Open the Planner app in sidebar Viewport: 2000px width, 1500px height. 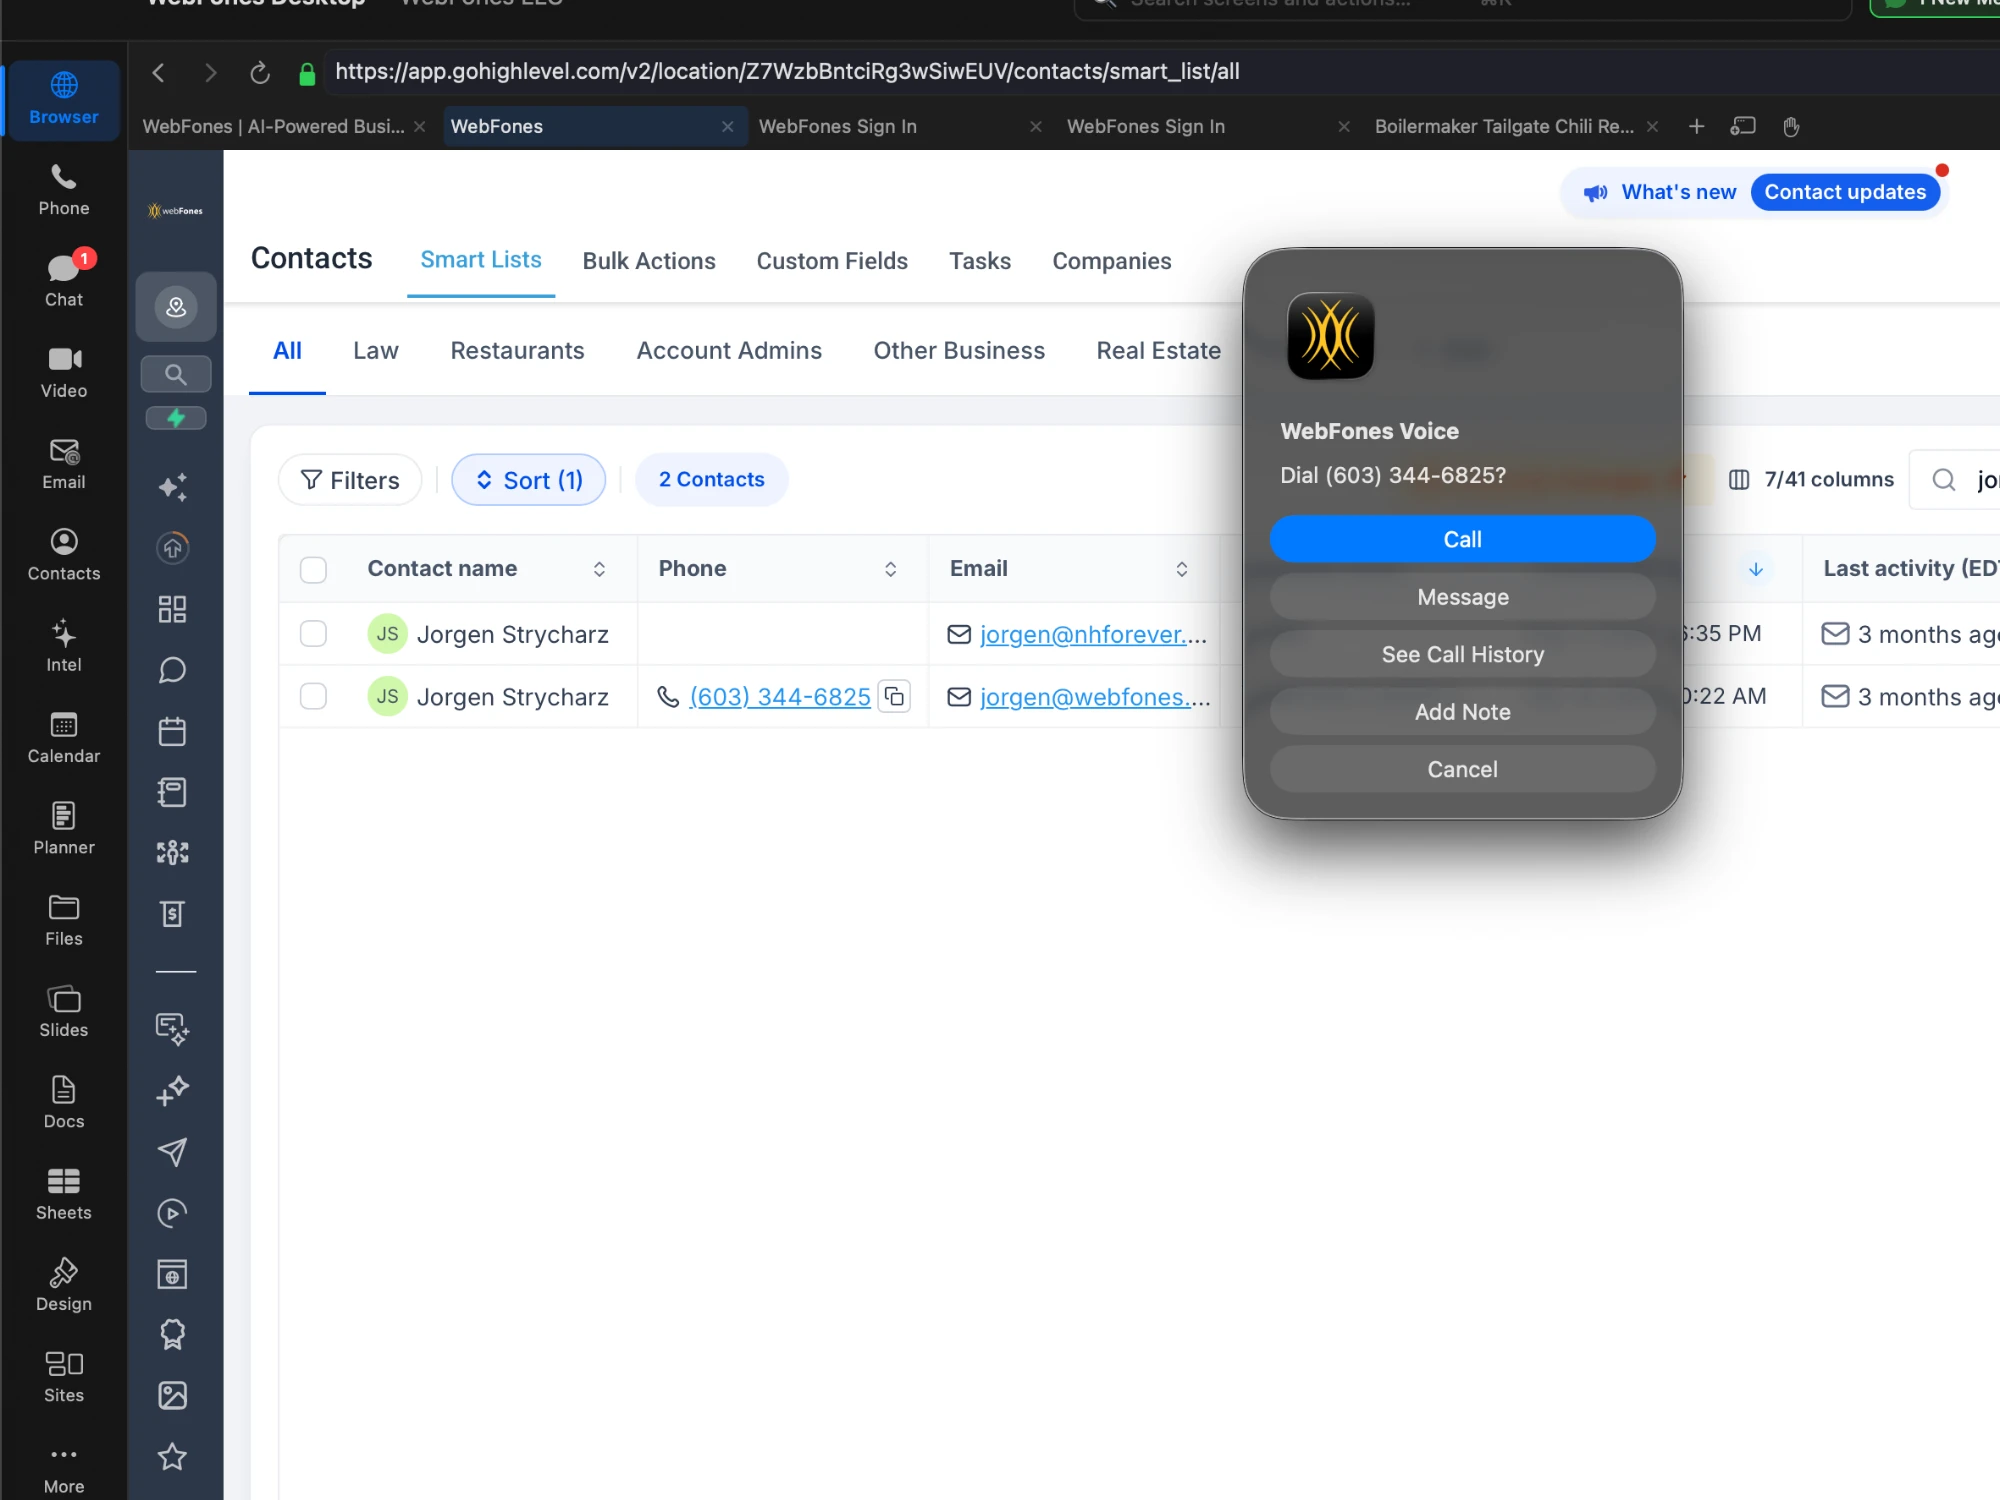pos(64,829)
